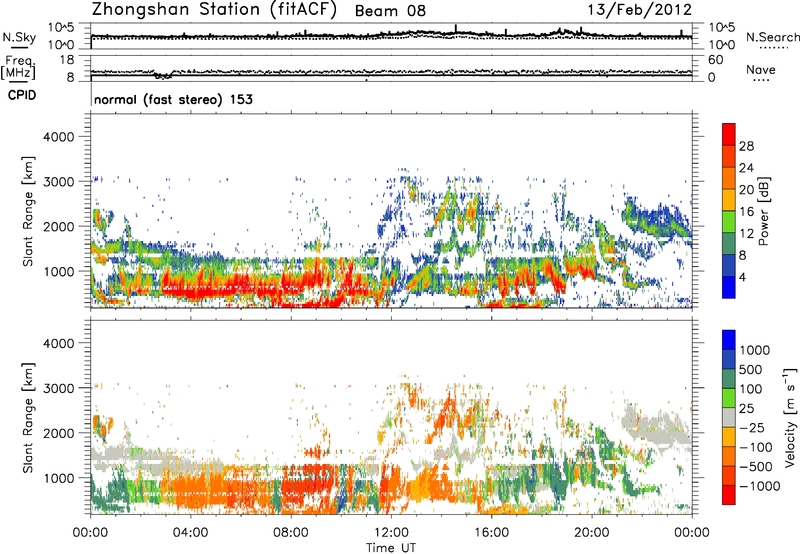Click the frequency line plot panel
This screenshot has height=554, width=800.
392,68
